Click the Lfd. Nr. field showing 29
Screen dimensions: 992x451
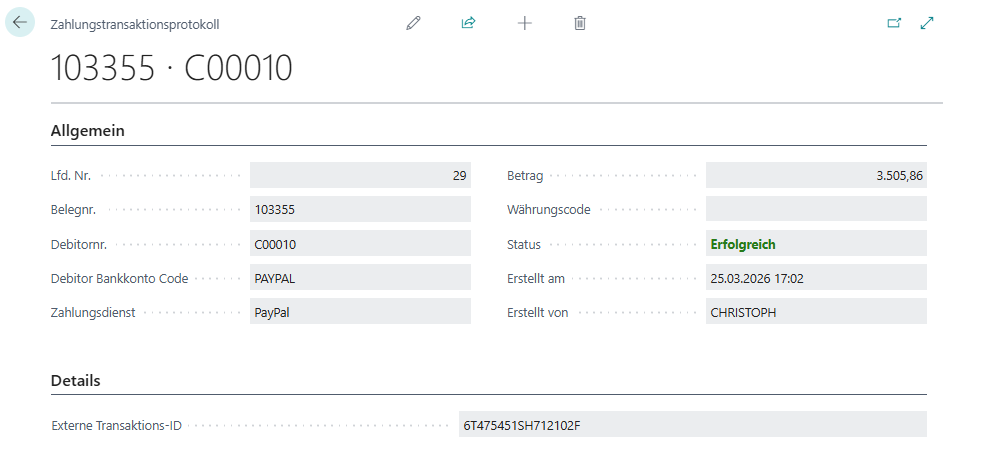pyautogui.click(x=360, y=176)
